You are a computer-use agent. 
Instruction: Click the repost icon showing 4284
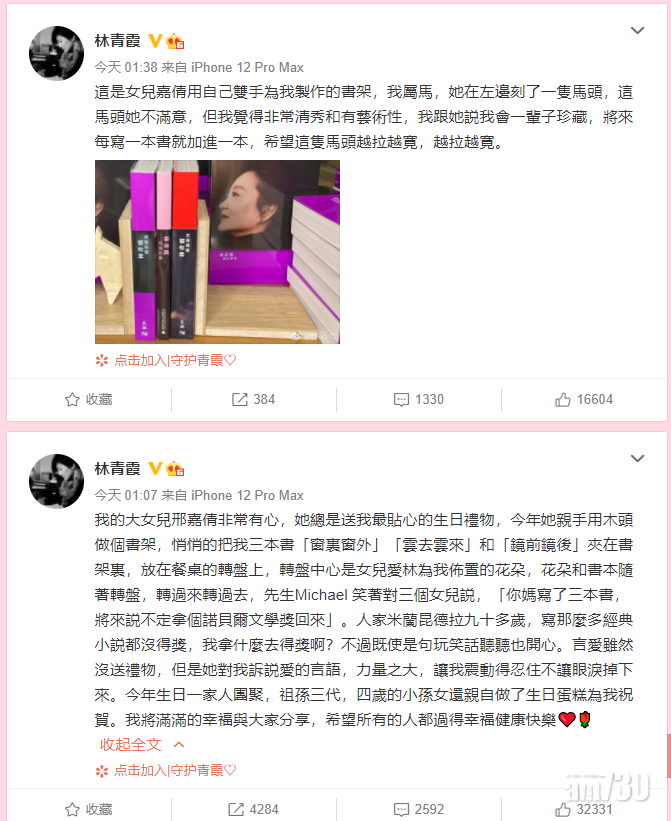236,809
